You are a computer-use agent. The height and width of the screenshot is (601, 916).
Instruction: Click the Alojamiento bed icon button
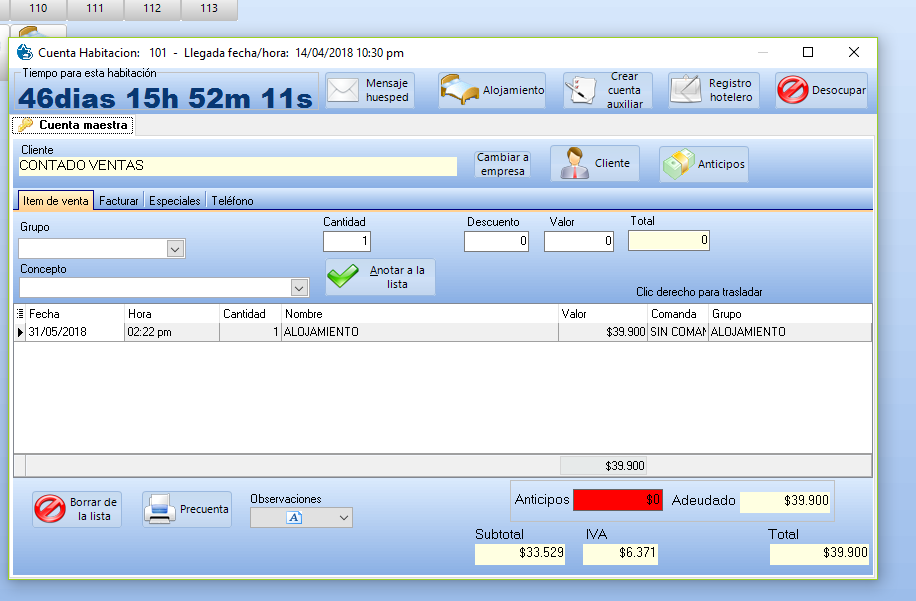tap(492, 90)
